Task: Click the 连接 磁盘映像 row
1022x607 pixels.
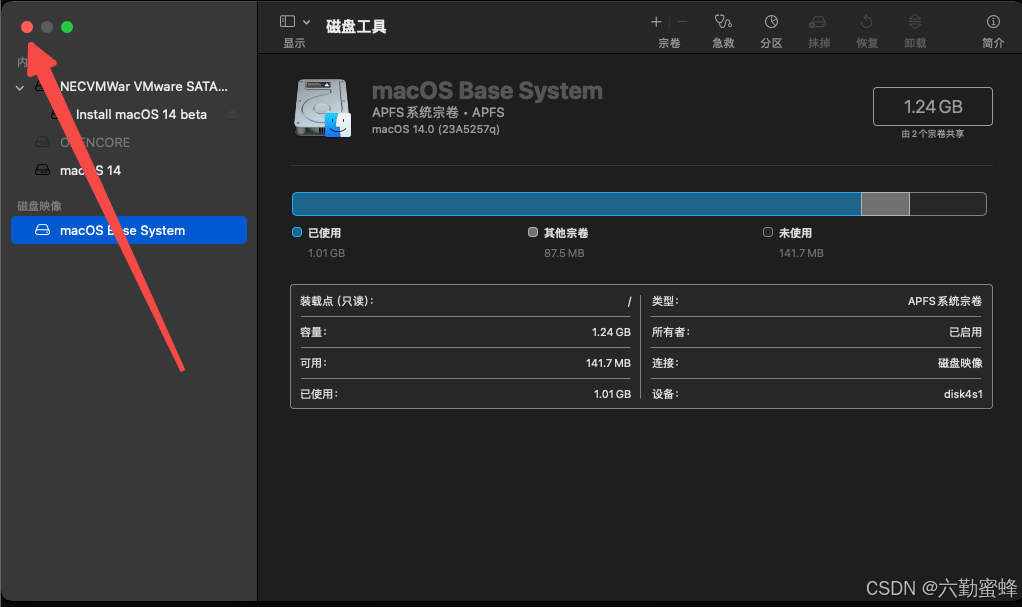Action: (817, 363)
